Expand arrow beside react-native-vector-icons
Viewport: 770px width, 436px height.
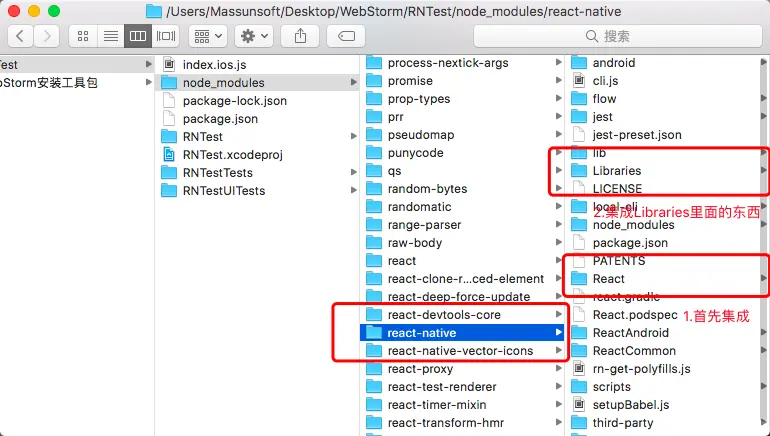558,350
